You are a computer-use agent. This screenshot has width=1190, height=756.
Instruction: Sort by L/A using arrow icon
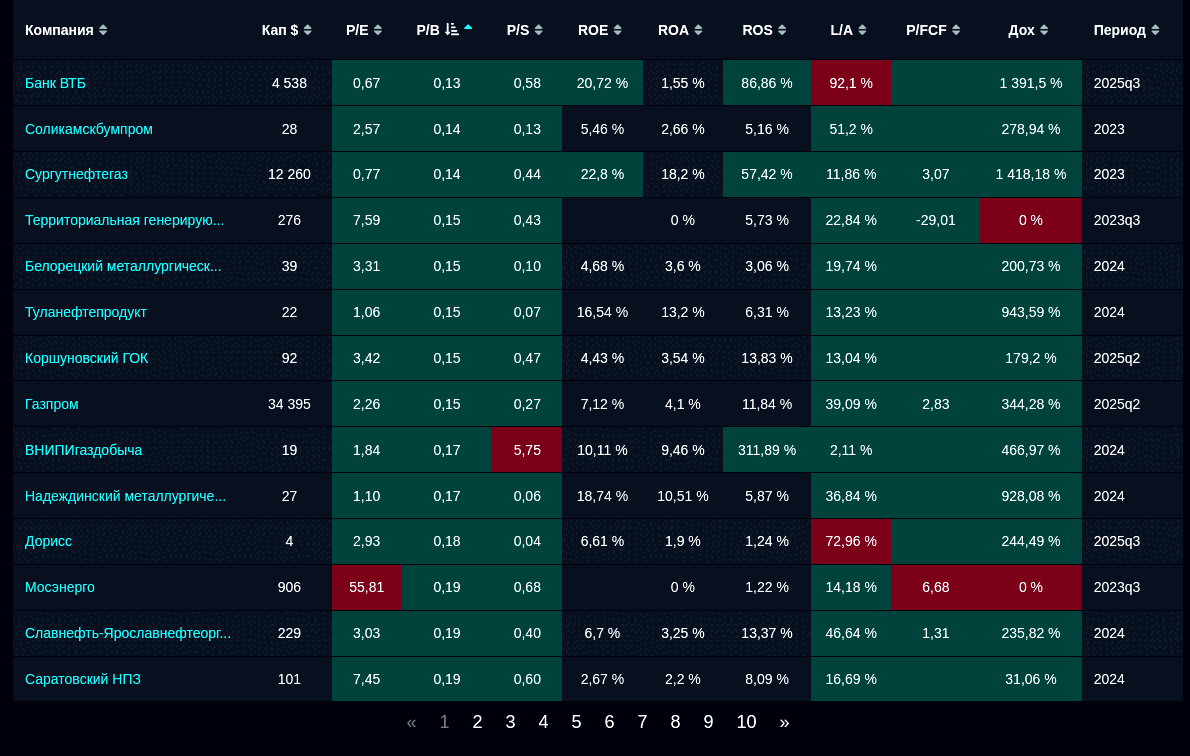click(x=862, y=30)
